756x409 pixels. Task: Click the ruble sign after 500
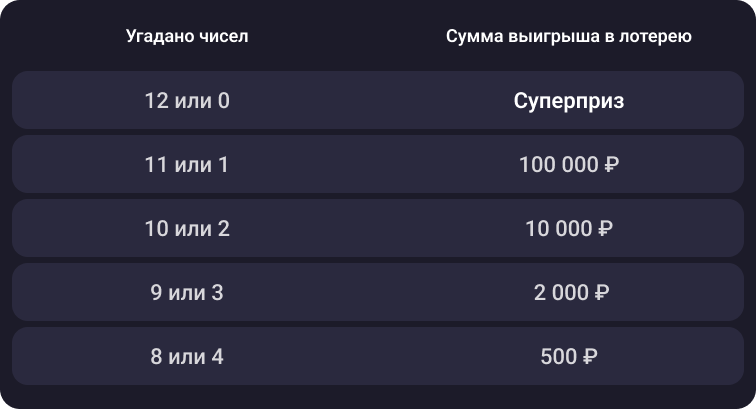[x=591, y=357]
